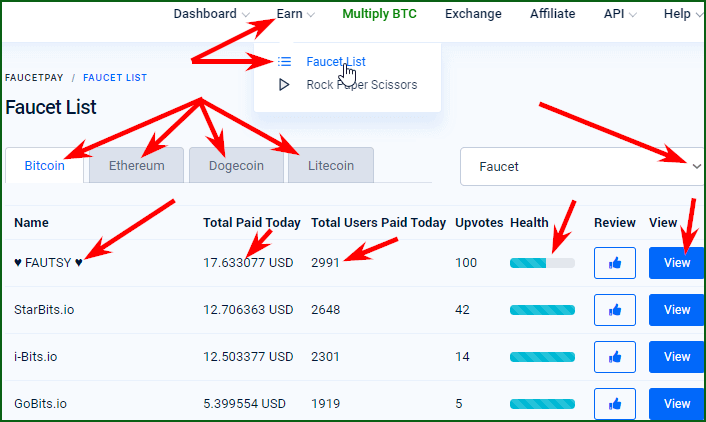Image resolution: width=706 pixels, height=422 pixels.
Task: Open the API dropdown menu
Action: pos(620,14)
